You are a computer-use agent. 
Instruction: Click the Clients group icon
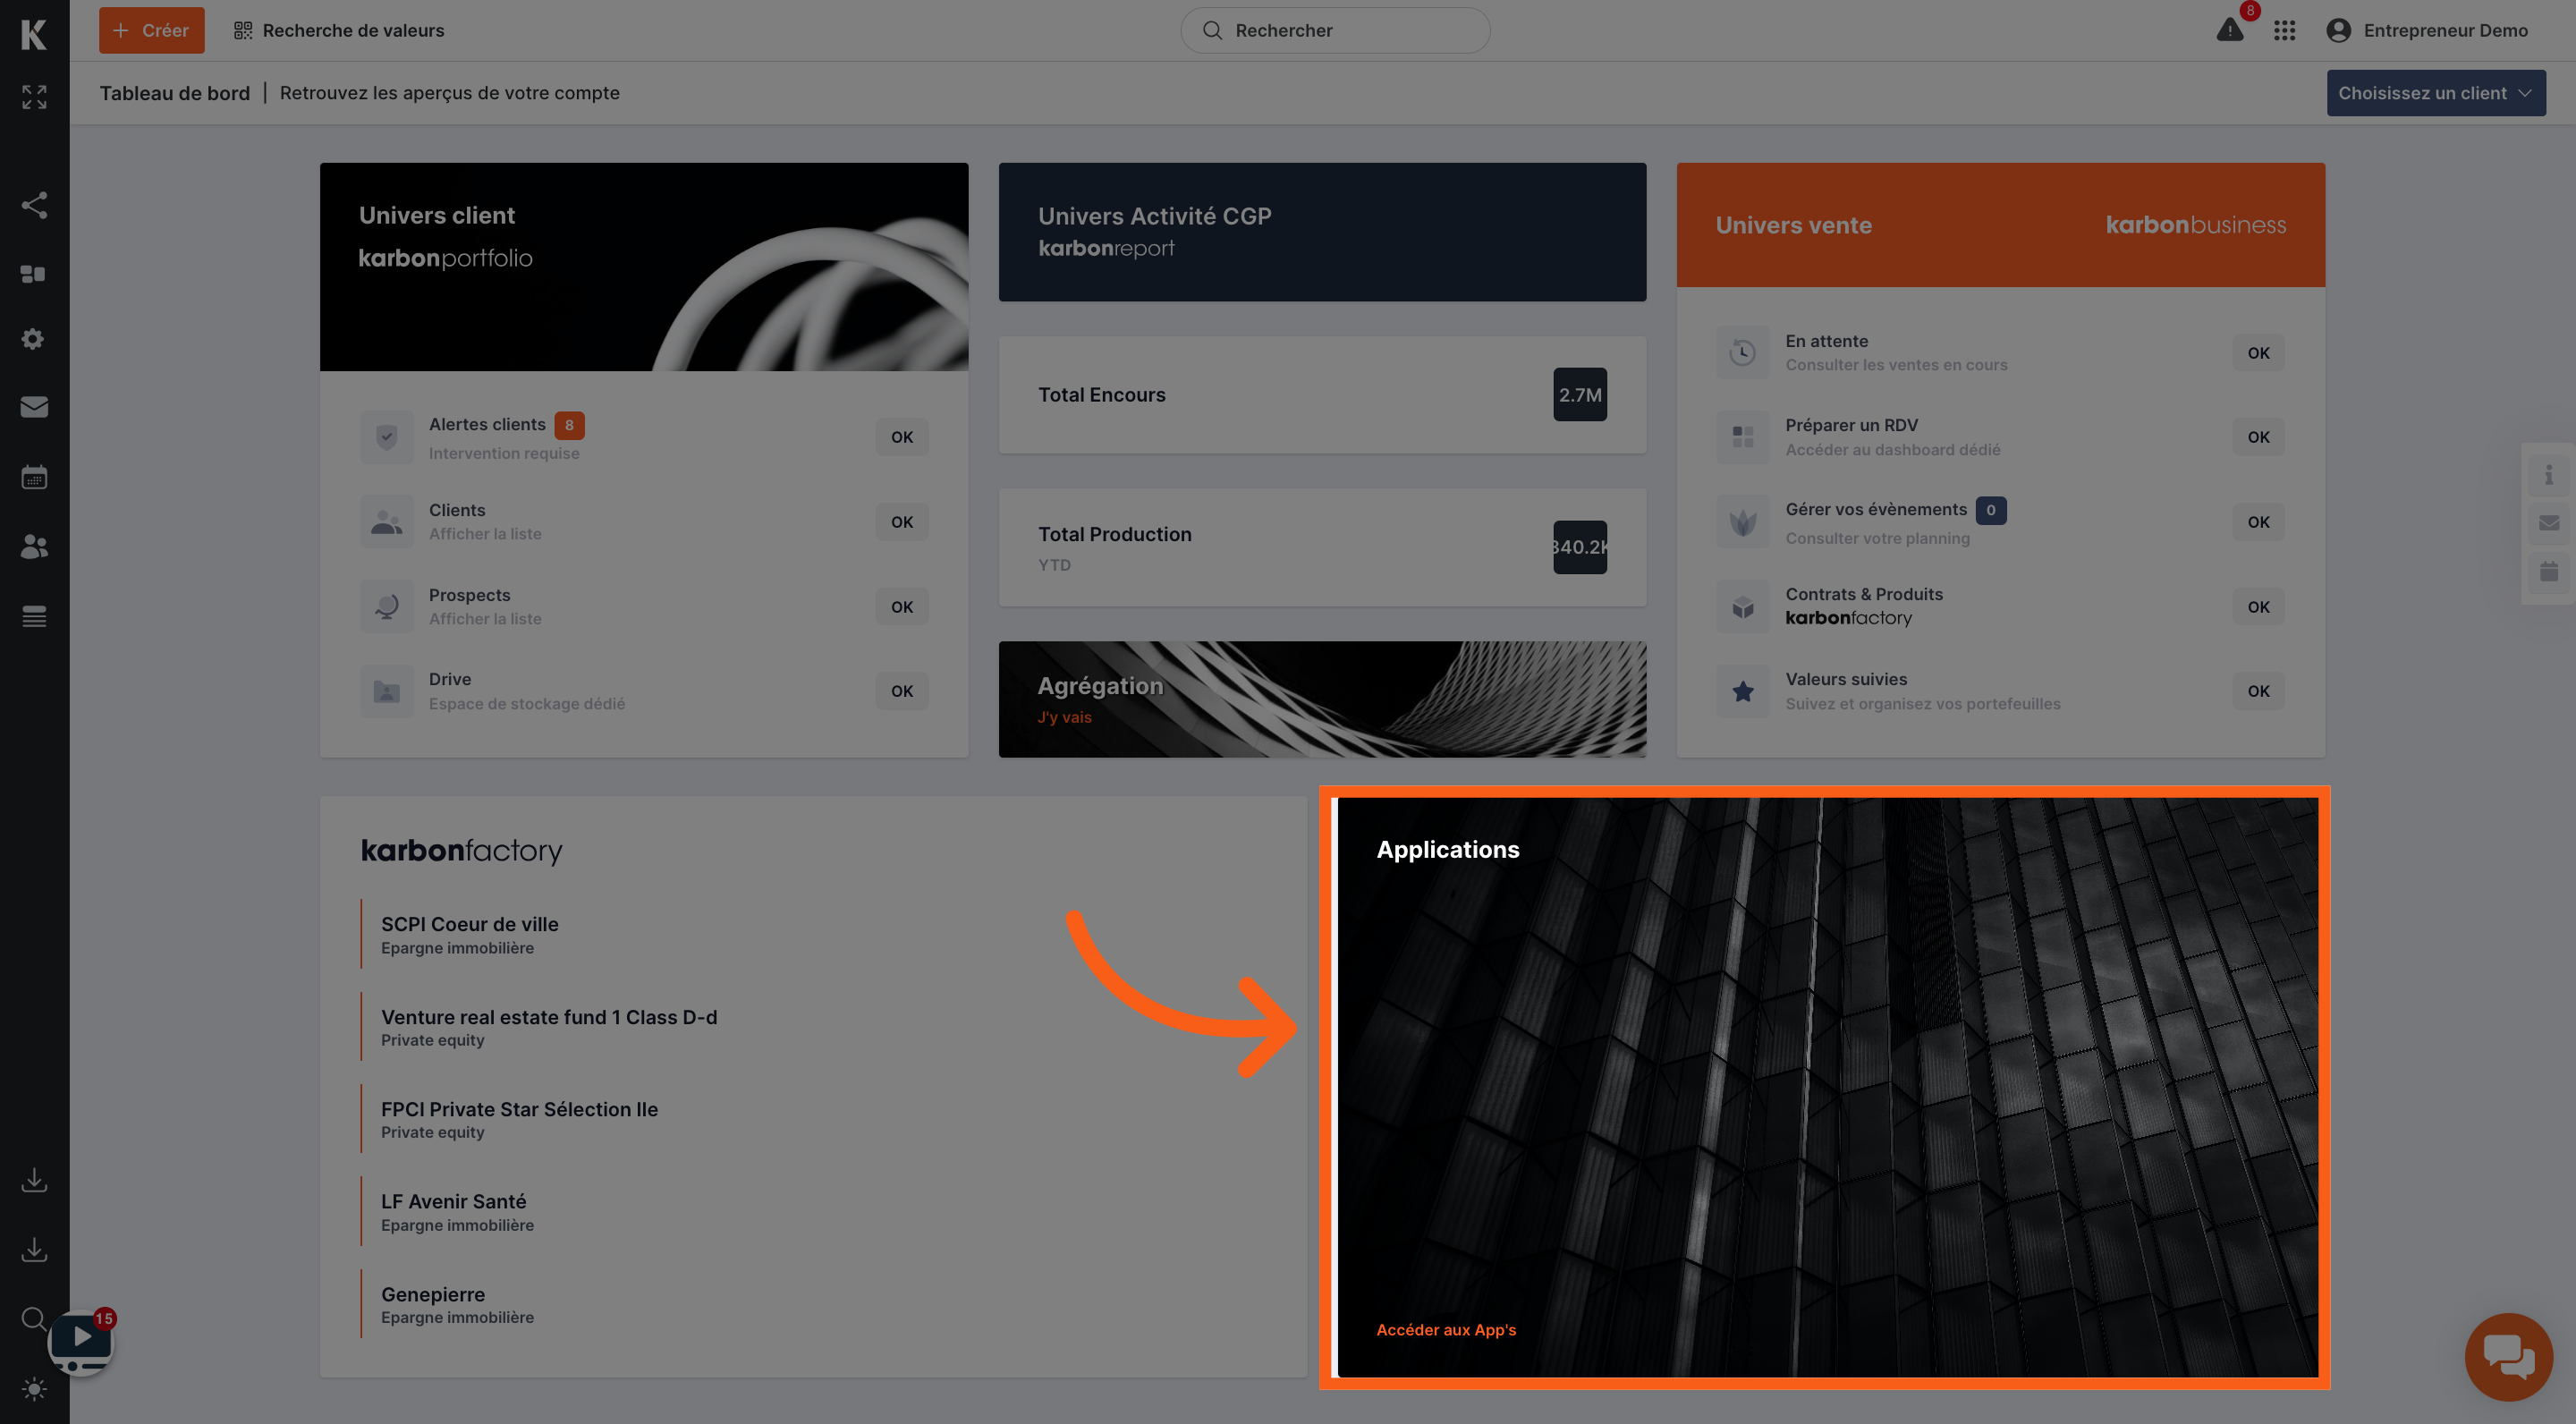point(387,522)
